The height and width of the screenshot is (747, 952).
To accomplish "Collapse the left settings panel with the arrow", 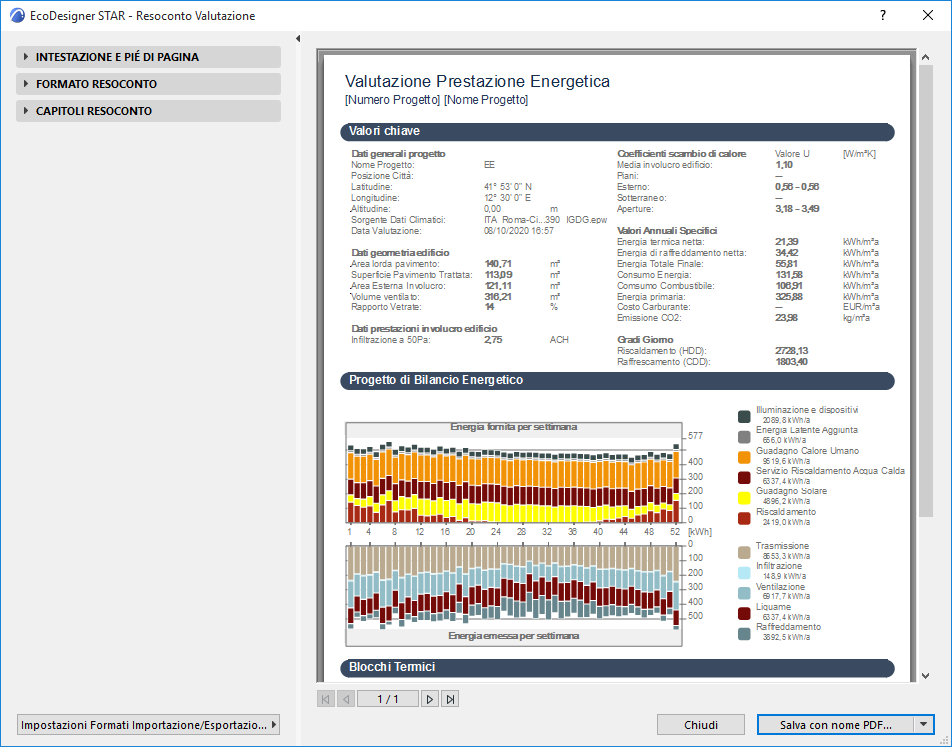I will click(298, 38).
